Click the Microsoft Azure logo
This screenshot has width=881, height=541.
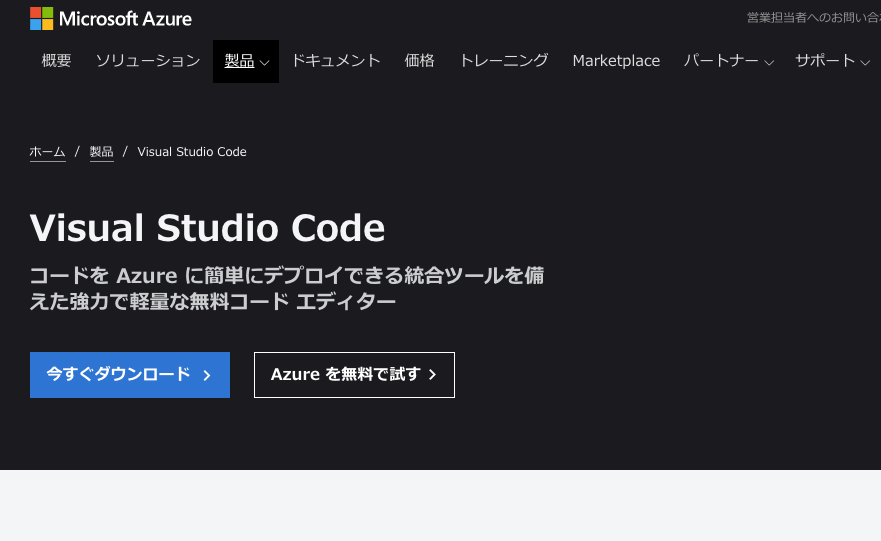[111, 19]
